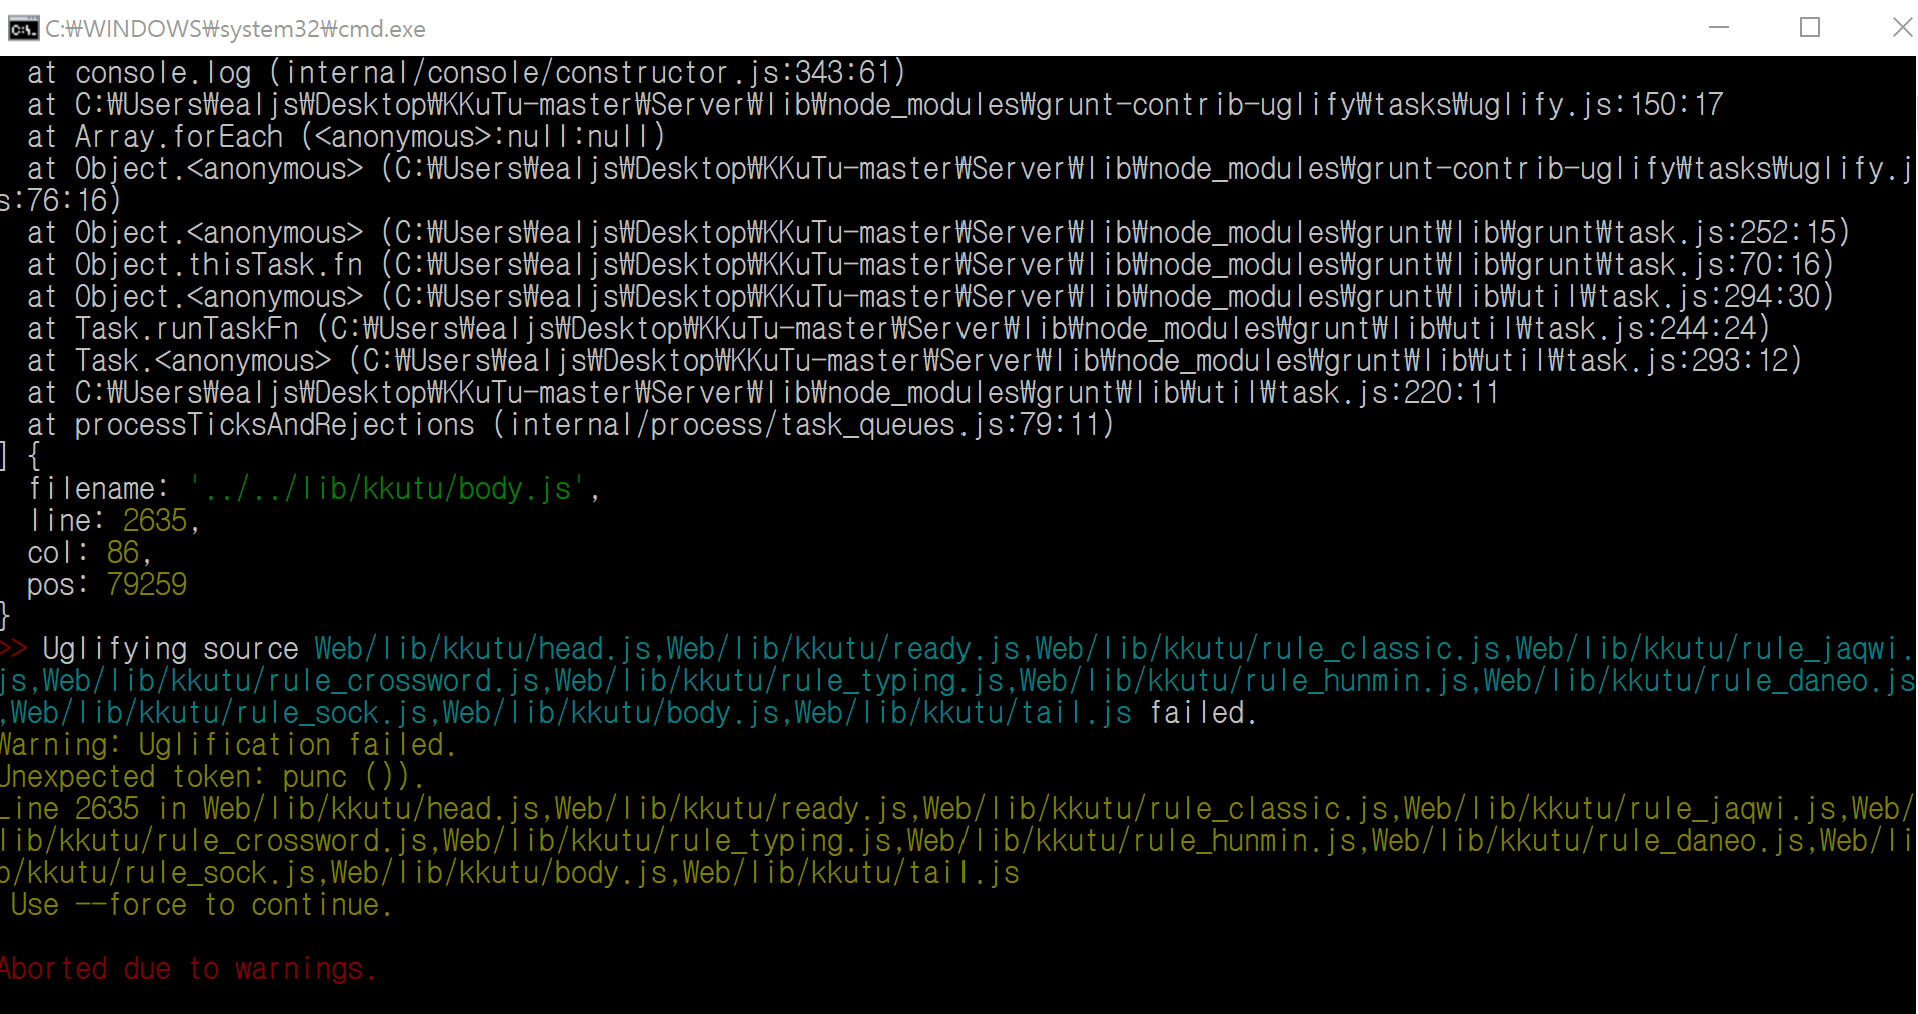Click the 'Use --force to continue.' line
The width and height of the screenshot is (1918, 1014).
coord(200,905)
